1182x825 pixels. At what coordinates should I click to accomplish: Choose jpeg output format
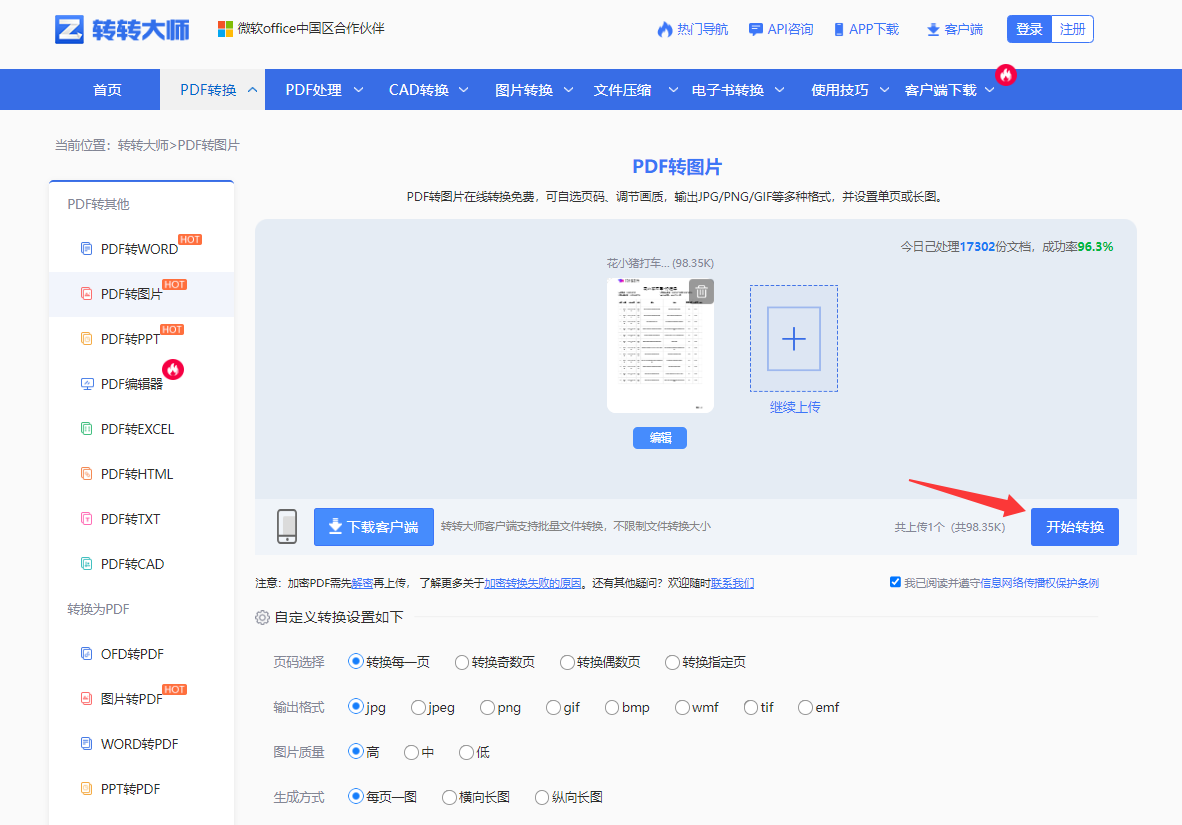click(418, 707)
